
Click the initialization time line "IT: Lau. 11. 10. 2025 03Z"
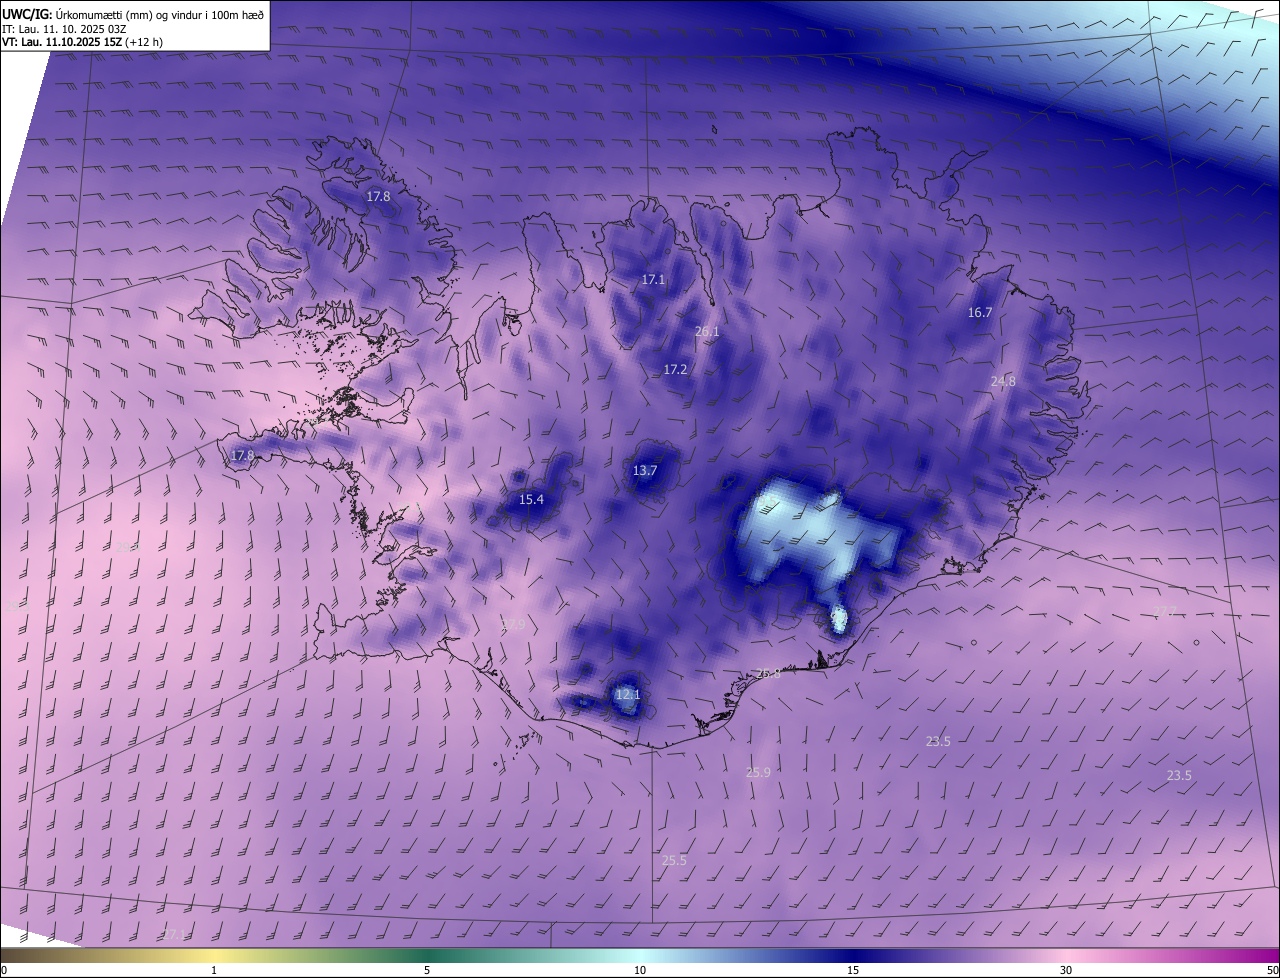[63, 30]
